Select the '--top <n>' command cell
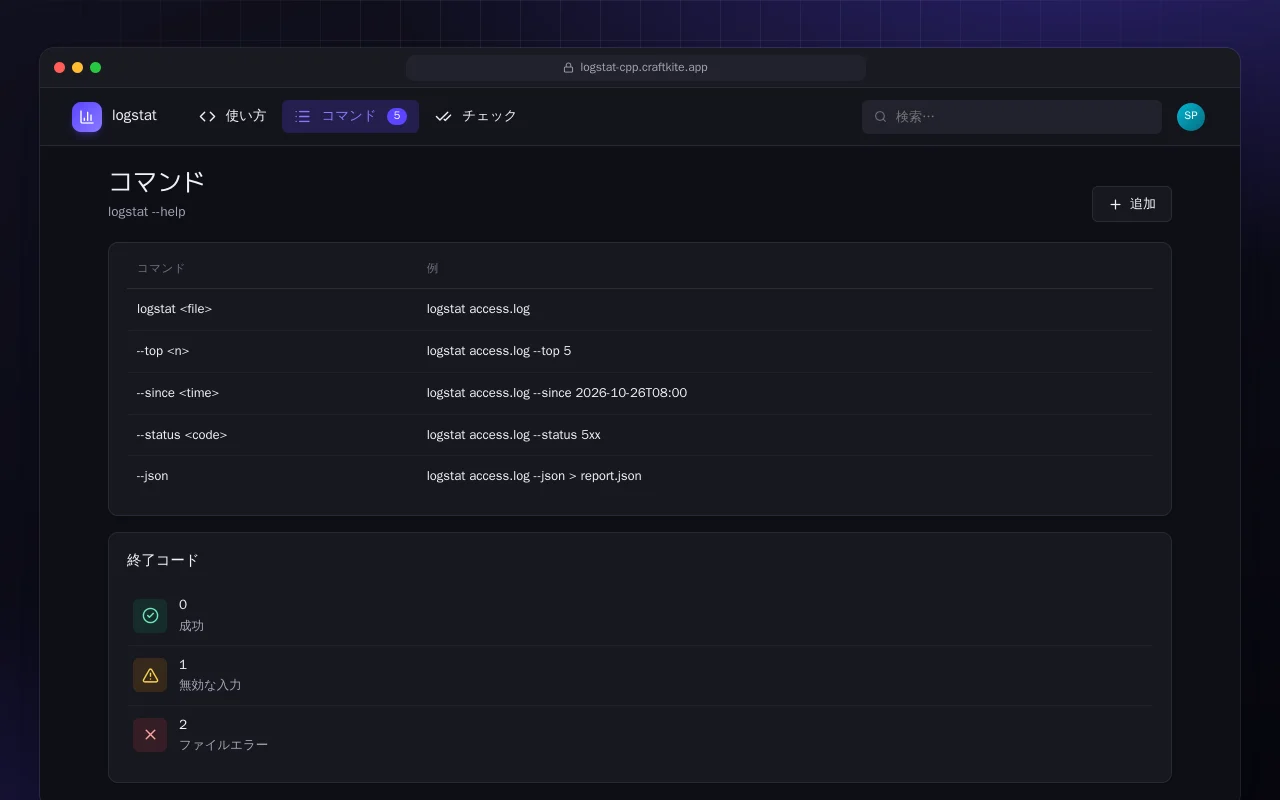Image resolution: width=1280 pixels, height=800 pixels. [163, 351]
